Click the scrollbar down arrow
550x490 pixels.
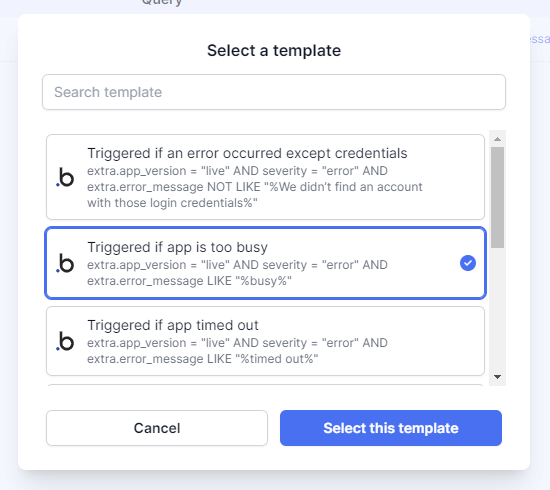(497, 377)
